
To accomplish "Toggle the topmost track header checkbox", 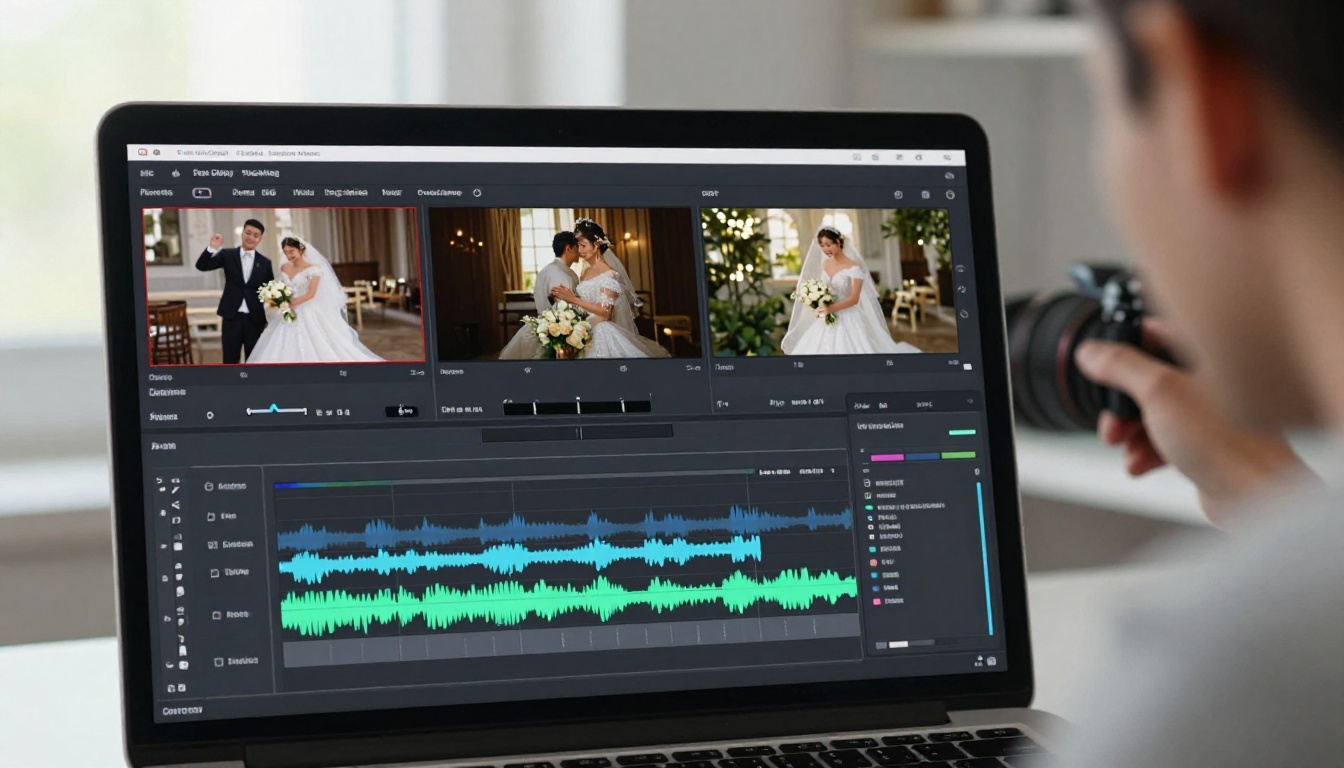I will tap(209, 487).
